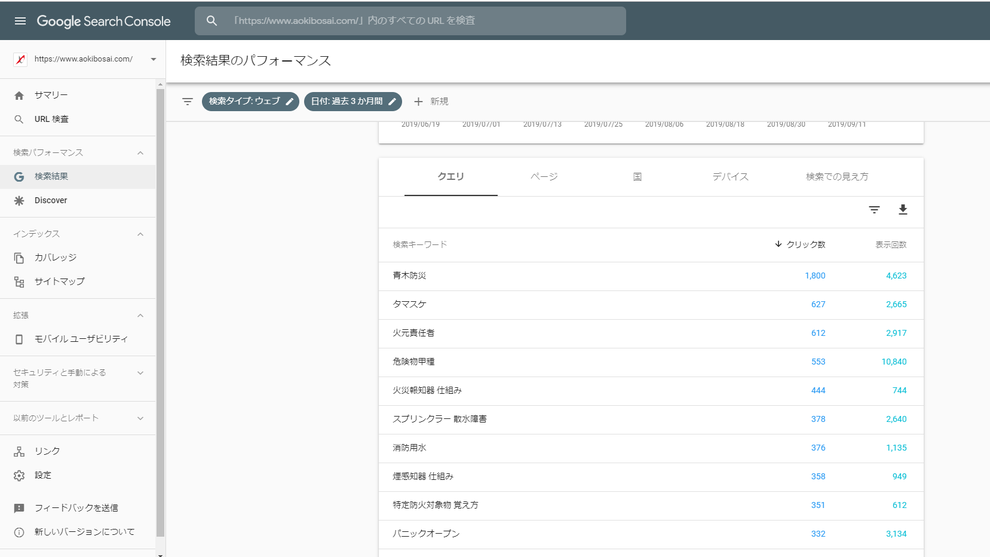
Task: Open サイトマップ page
Action: coord(59,282)
